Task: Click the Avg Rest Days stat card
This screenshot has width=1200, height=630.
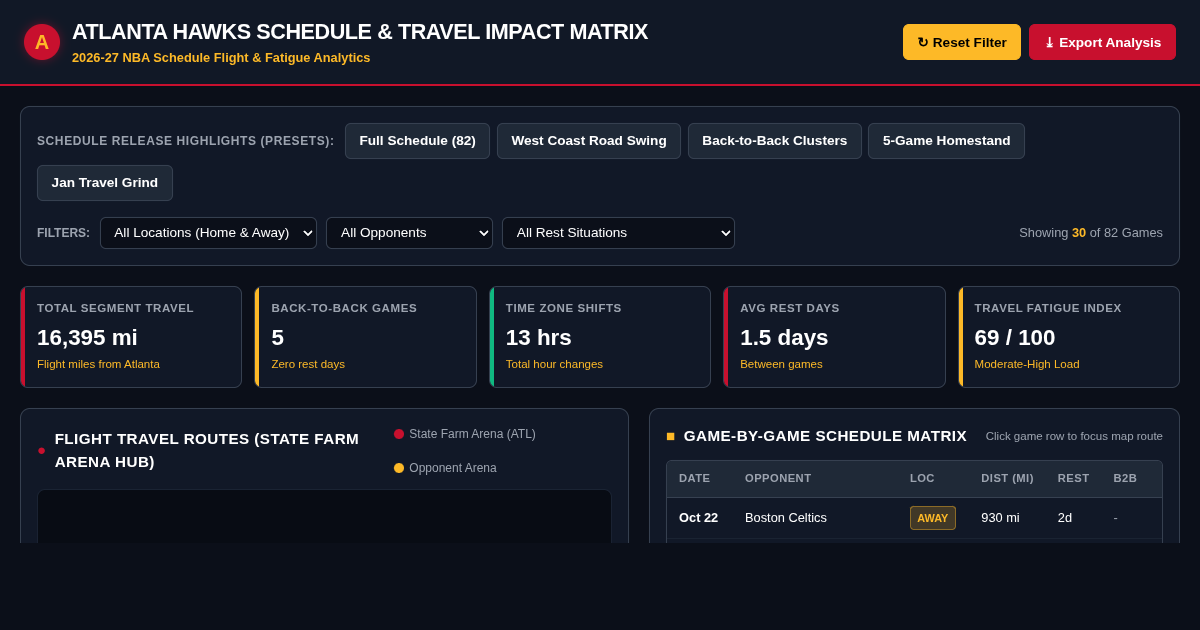Action: (x=834, y=337)
